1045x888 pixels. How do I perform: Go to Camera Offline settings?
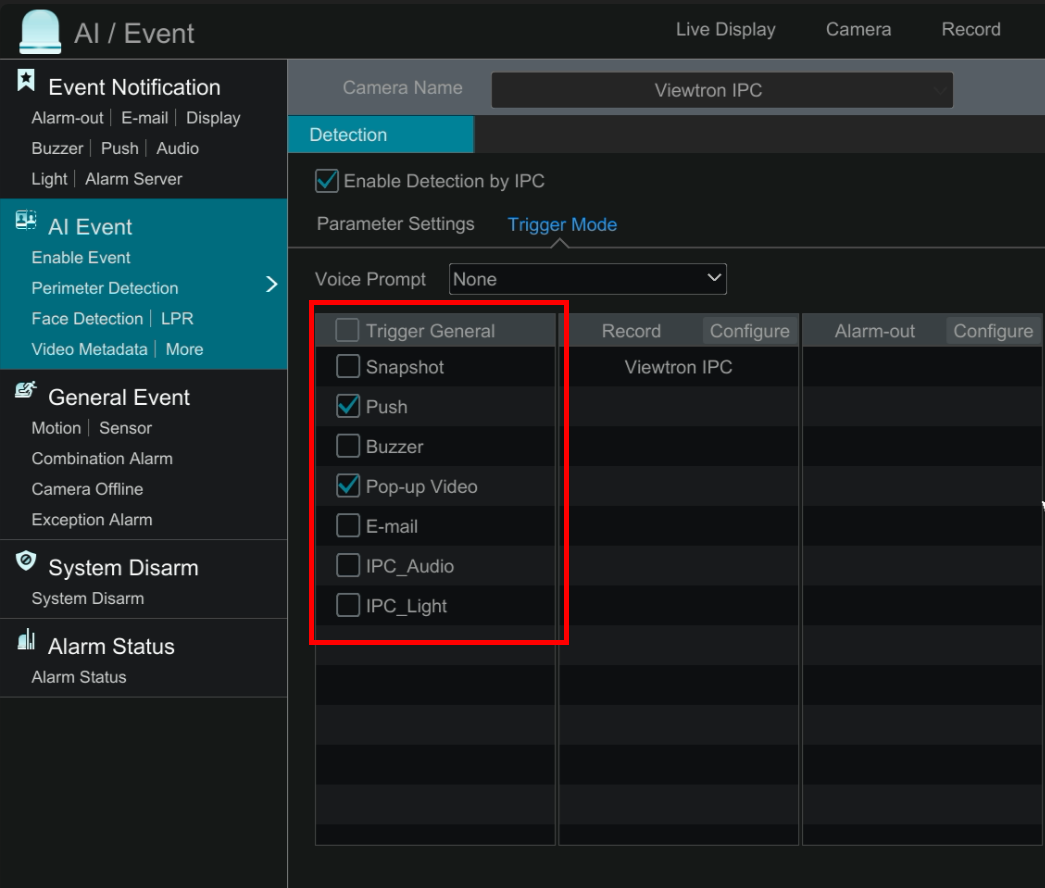coord(87,489)
